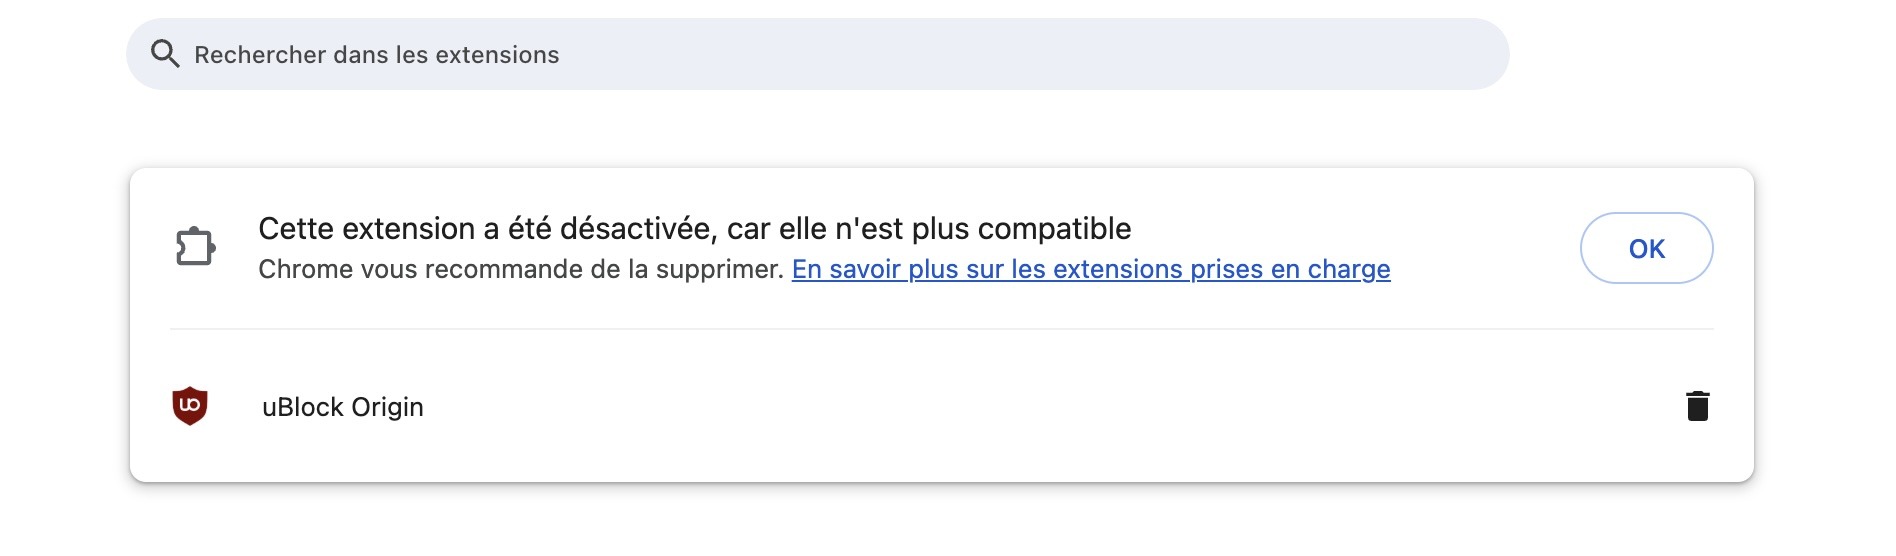This screenshot has width=1896, height=556.
Task: Click inside the extensions search bar
Action: 817,54
